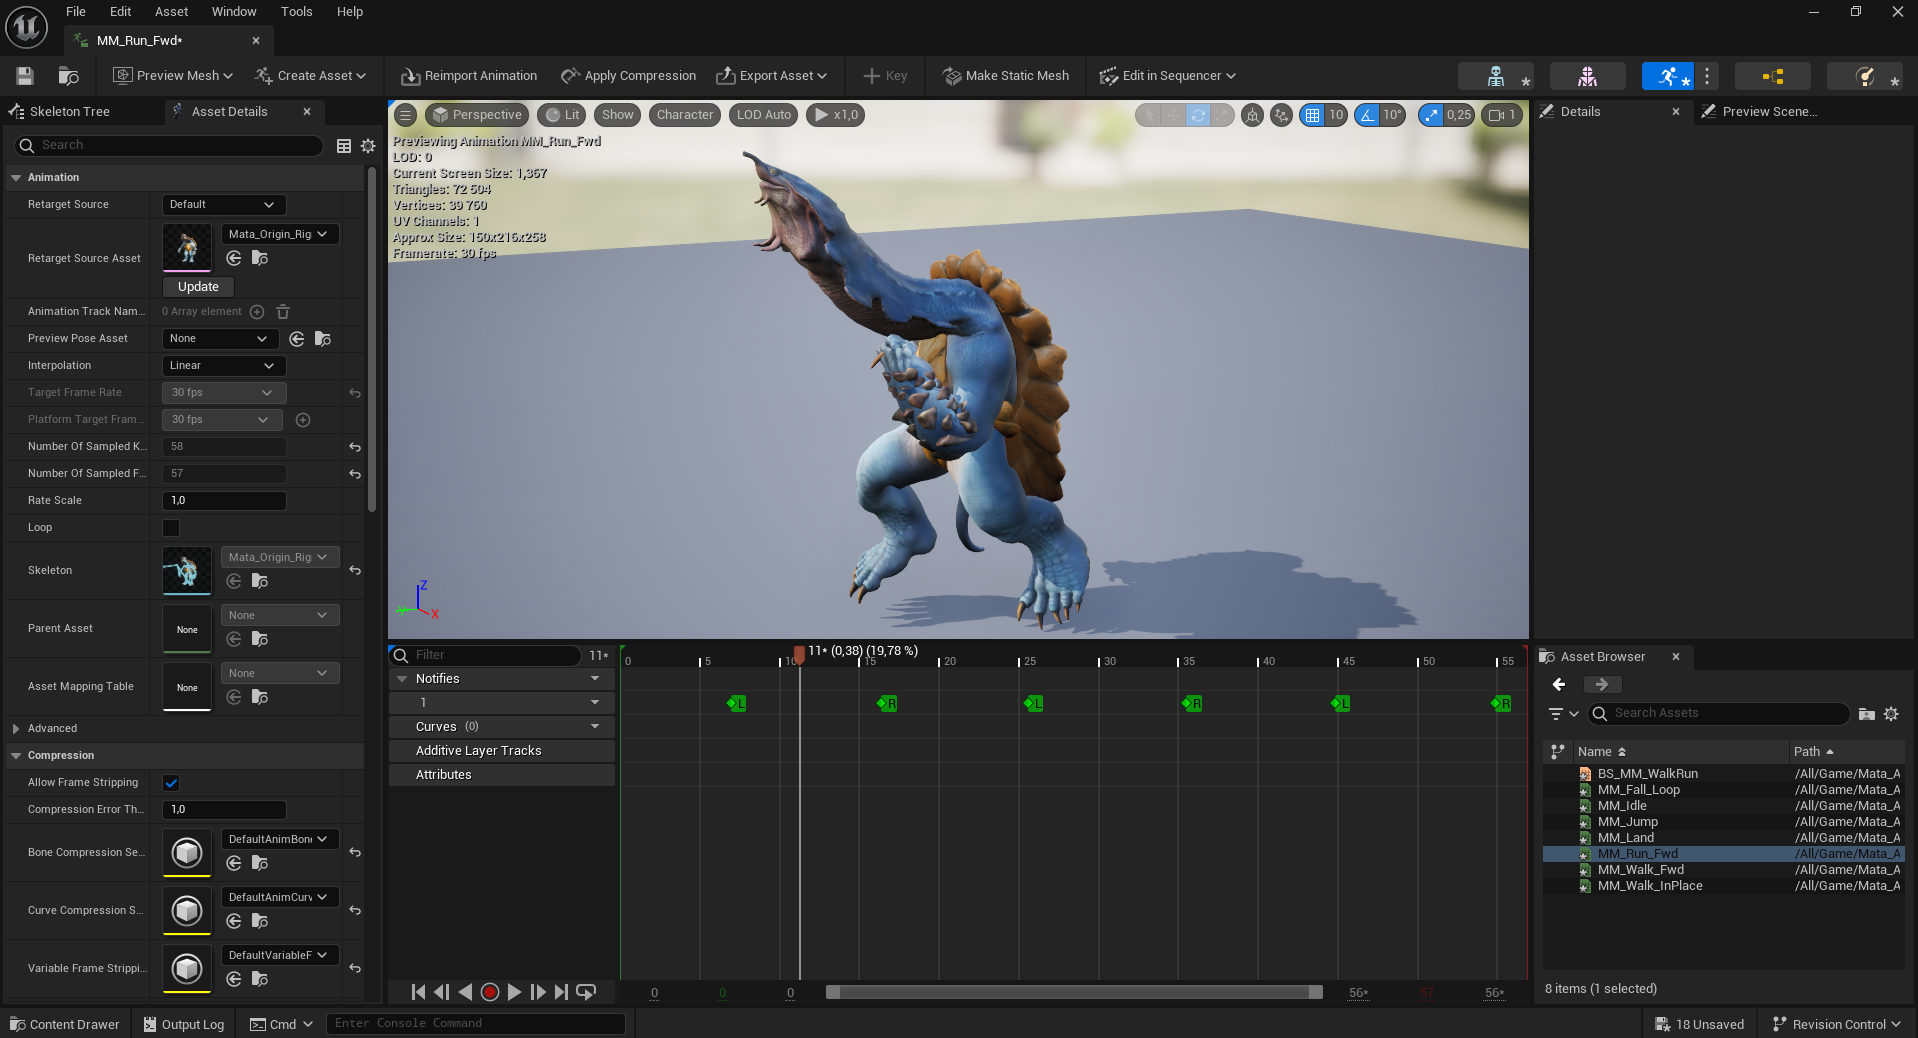The height and width of the screenshot is (1038, 1918).
Task: Switch to Skeletal Mesh editor mode icon
Action: [x=1587, y=76]
